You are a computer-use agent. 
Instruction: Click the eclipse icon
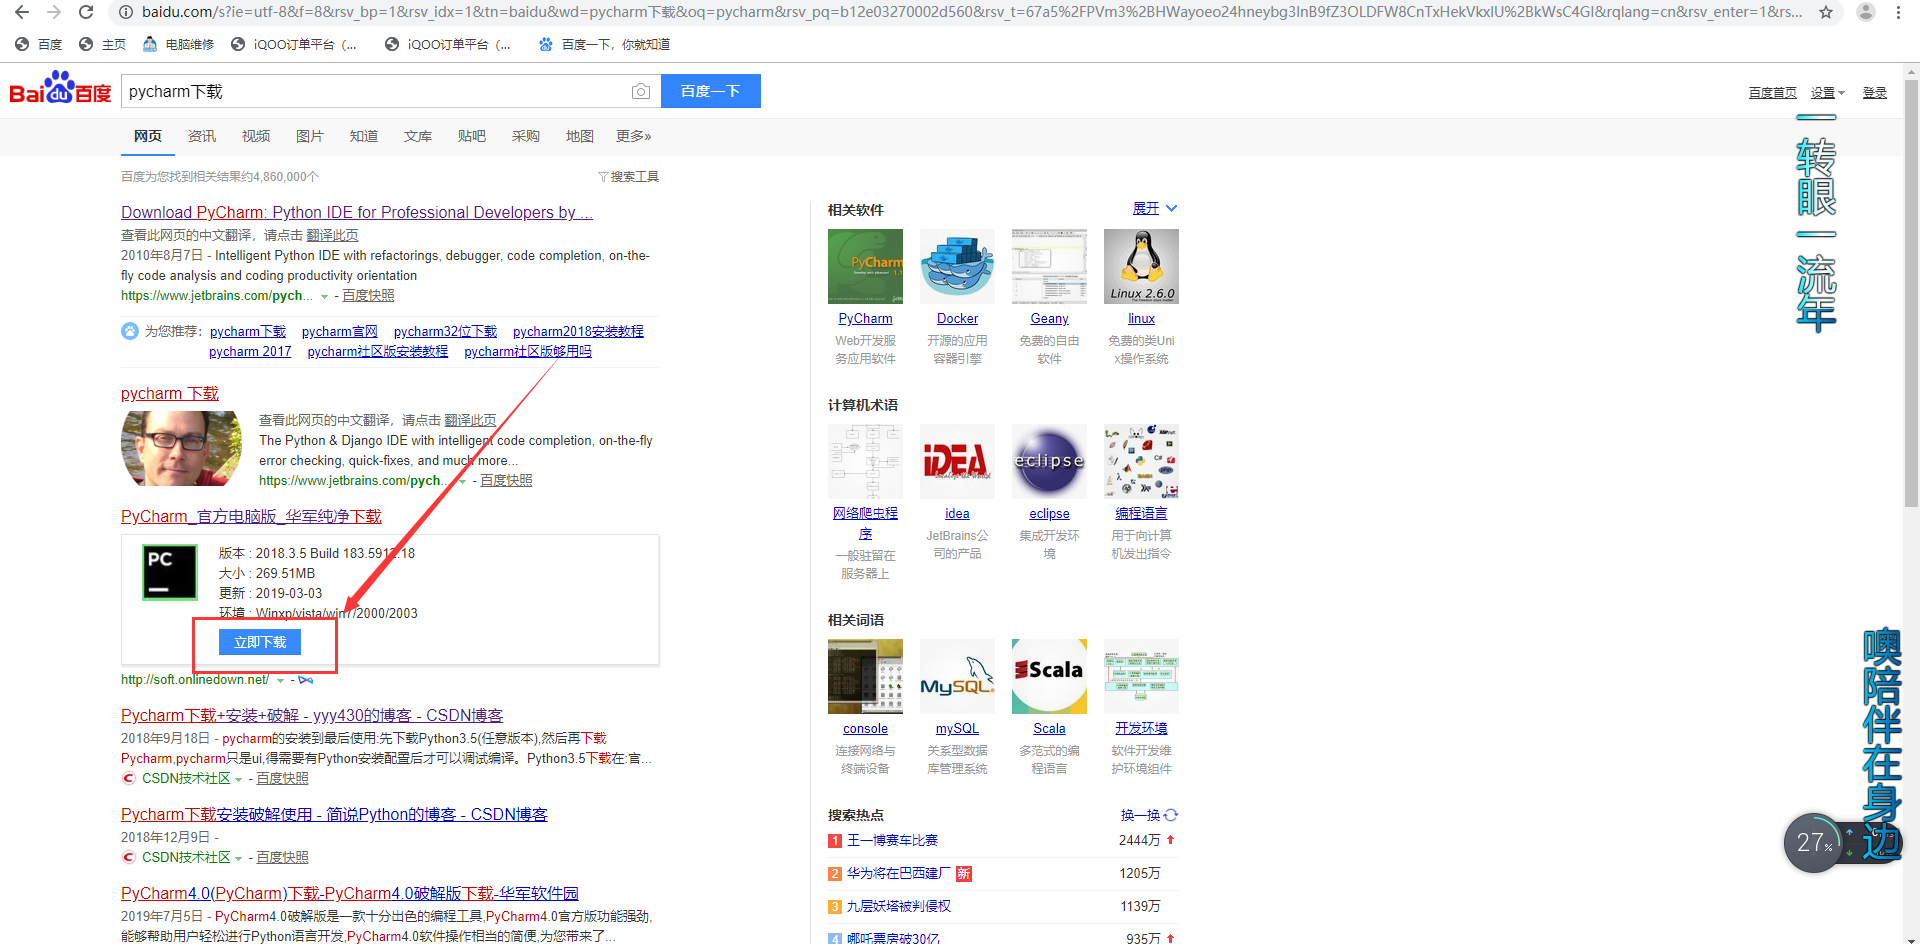(x=1049, y=461)
